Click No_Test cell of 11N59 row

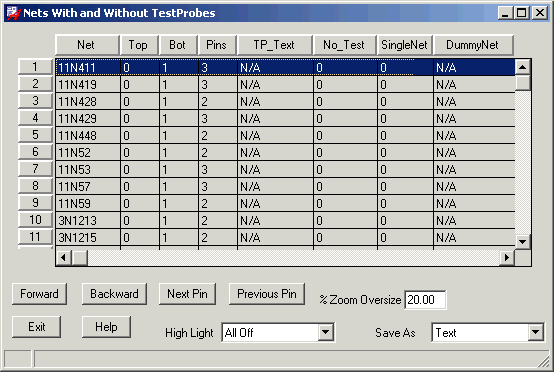[346, 203]
